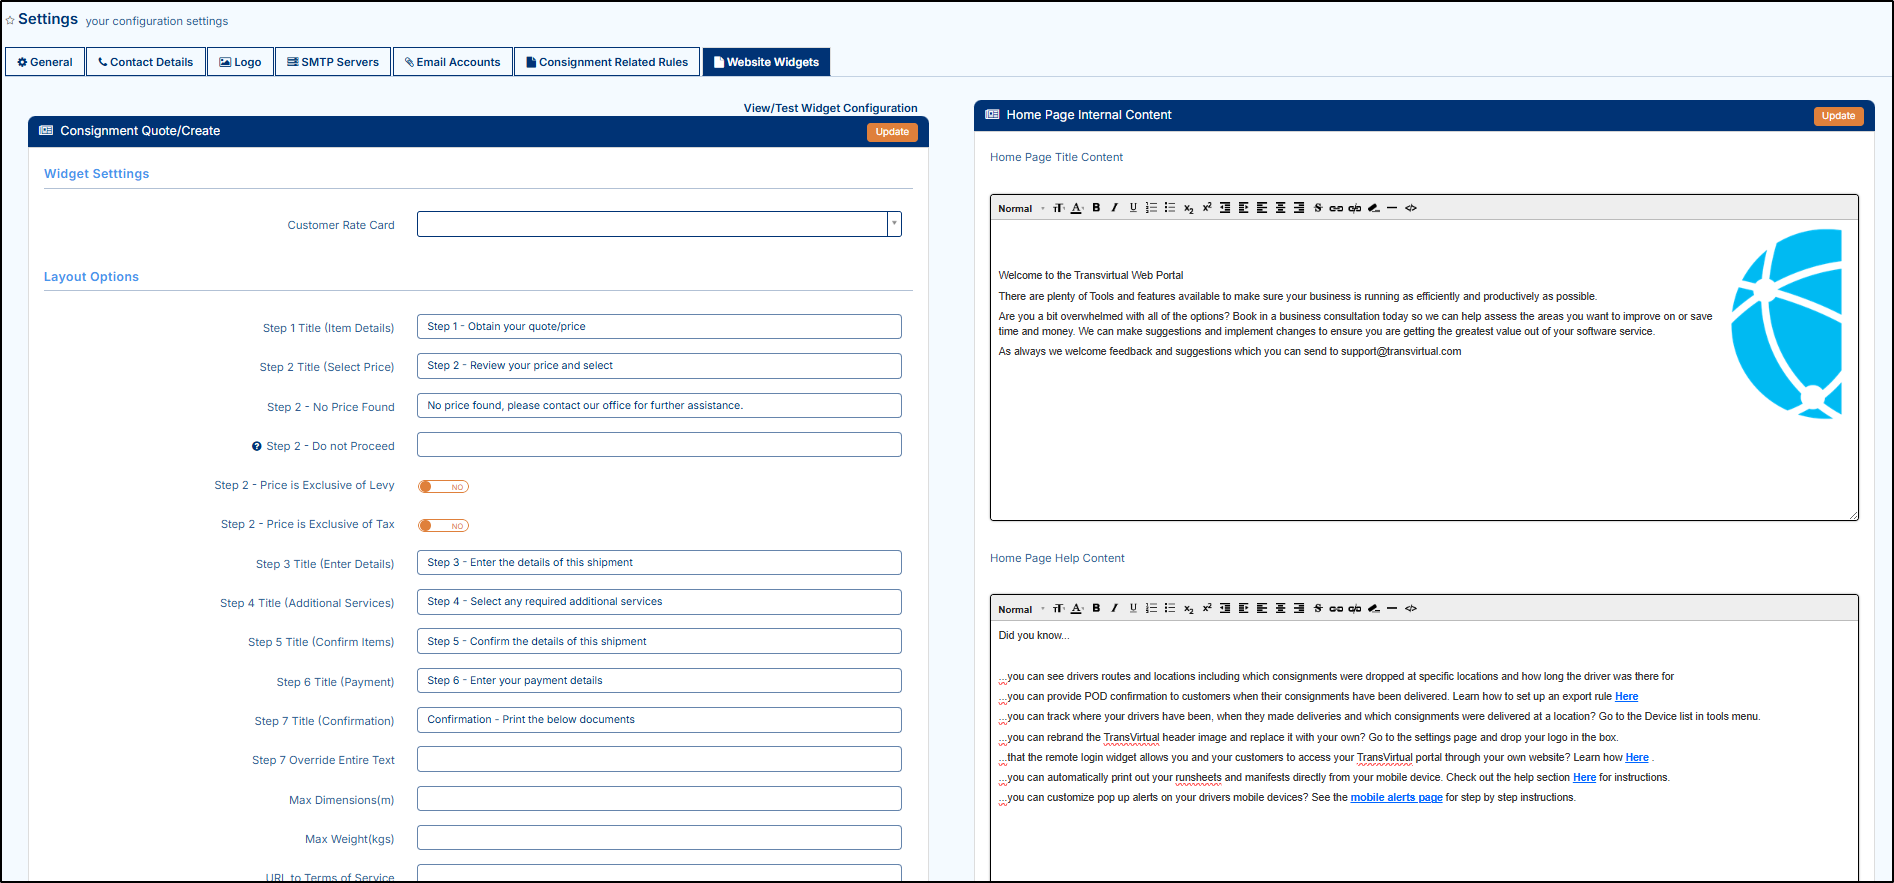Screen dimensions: 1894x883
Task: Expand the Customer Rate Card dropdown
Action: [894, 224]
